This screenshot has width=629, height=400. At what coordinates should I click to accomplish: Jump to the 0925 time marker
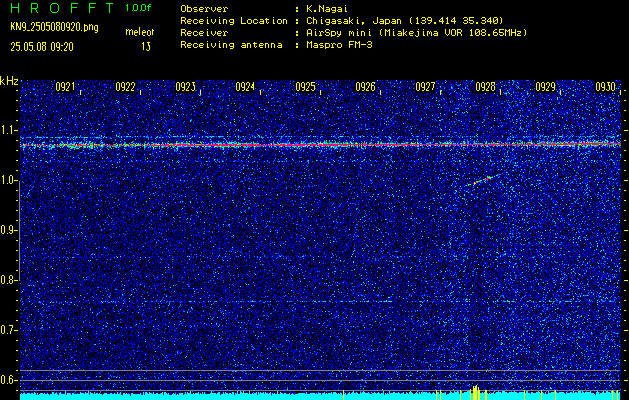tap(305, 87)
